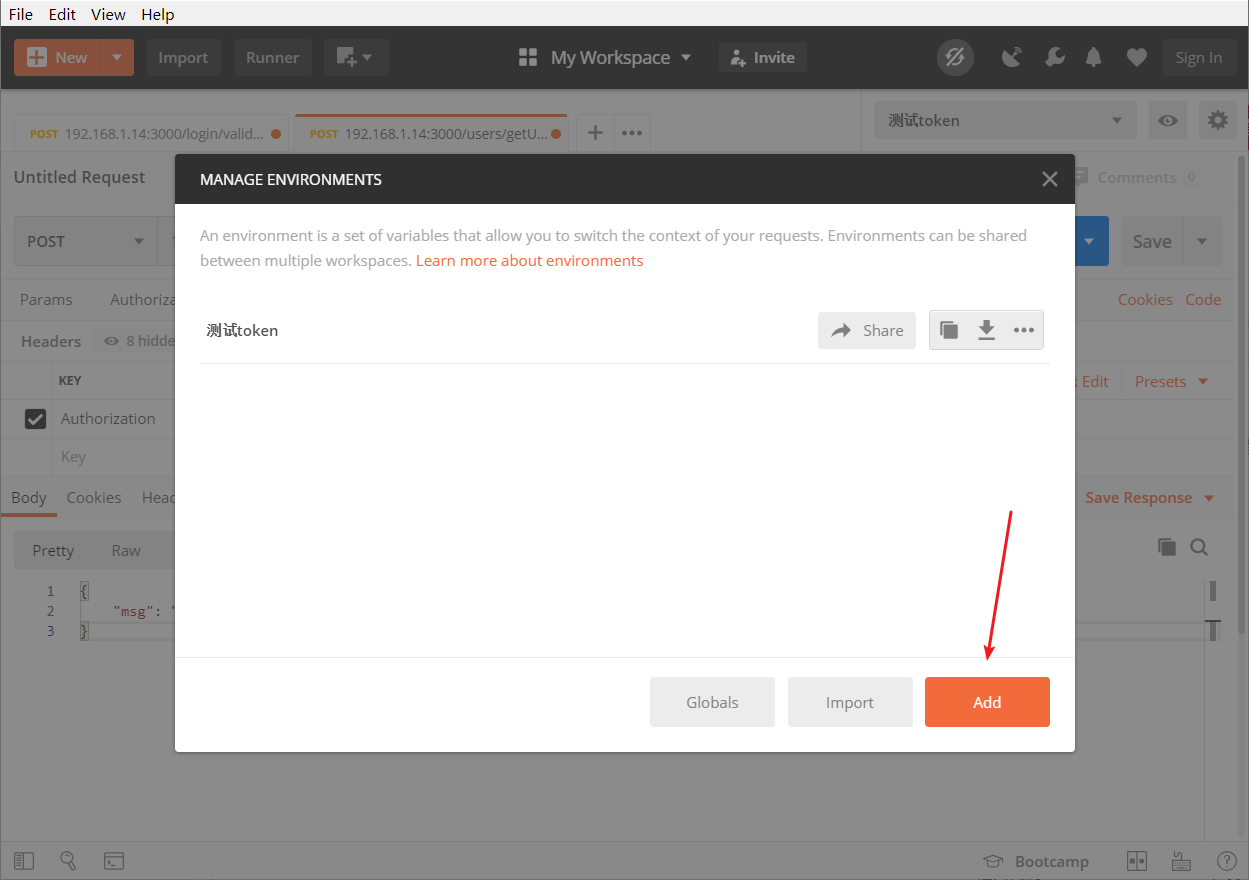This screenshot has height=880, width=1249.
Task: Switch to two-pane layout view
Action: tap(1136, 861)
